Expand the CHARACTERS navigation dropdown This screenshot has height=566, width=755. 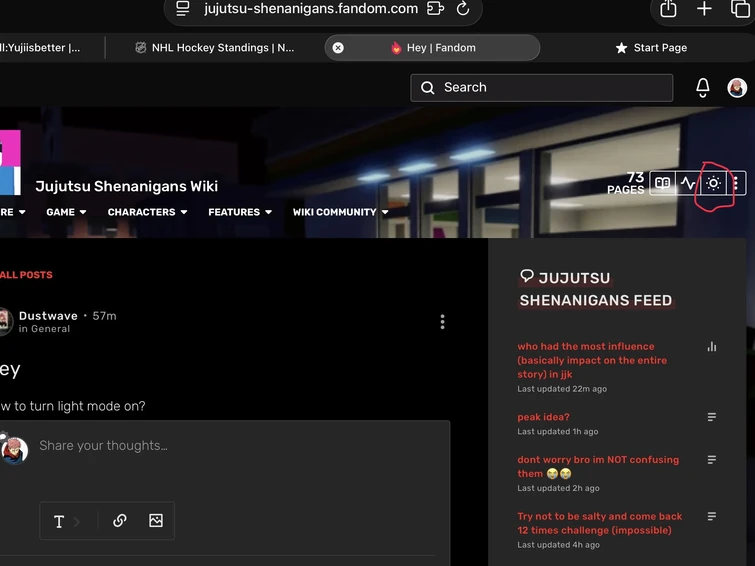pos(147,212)
